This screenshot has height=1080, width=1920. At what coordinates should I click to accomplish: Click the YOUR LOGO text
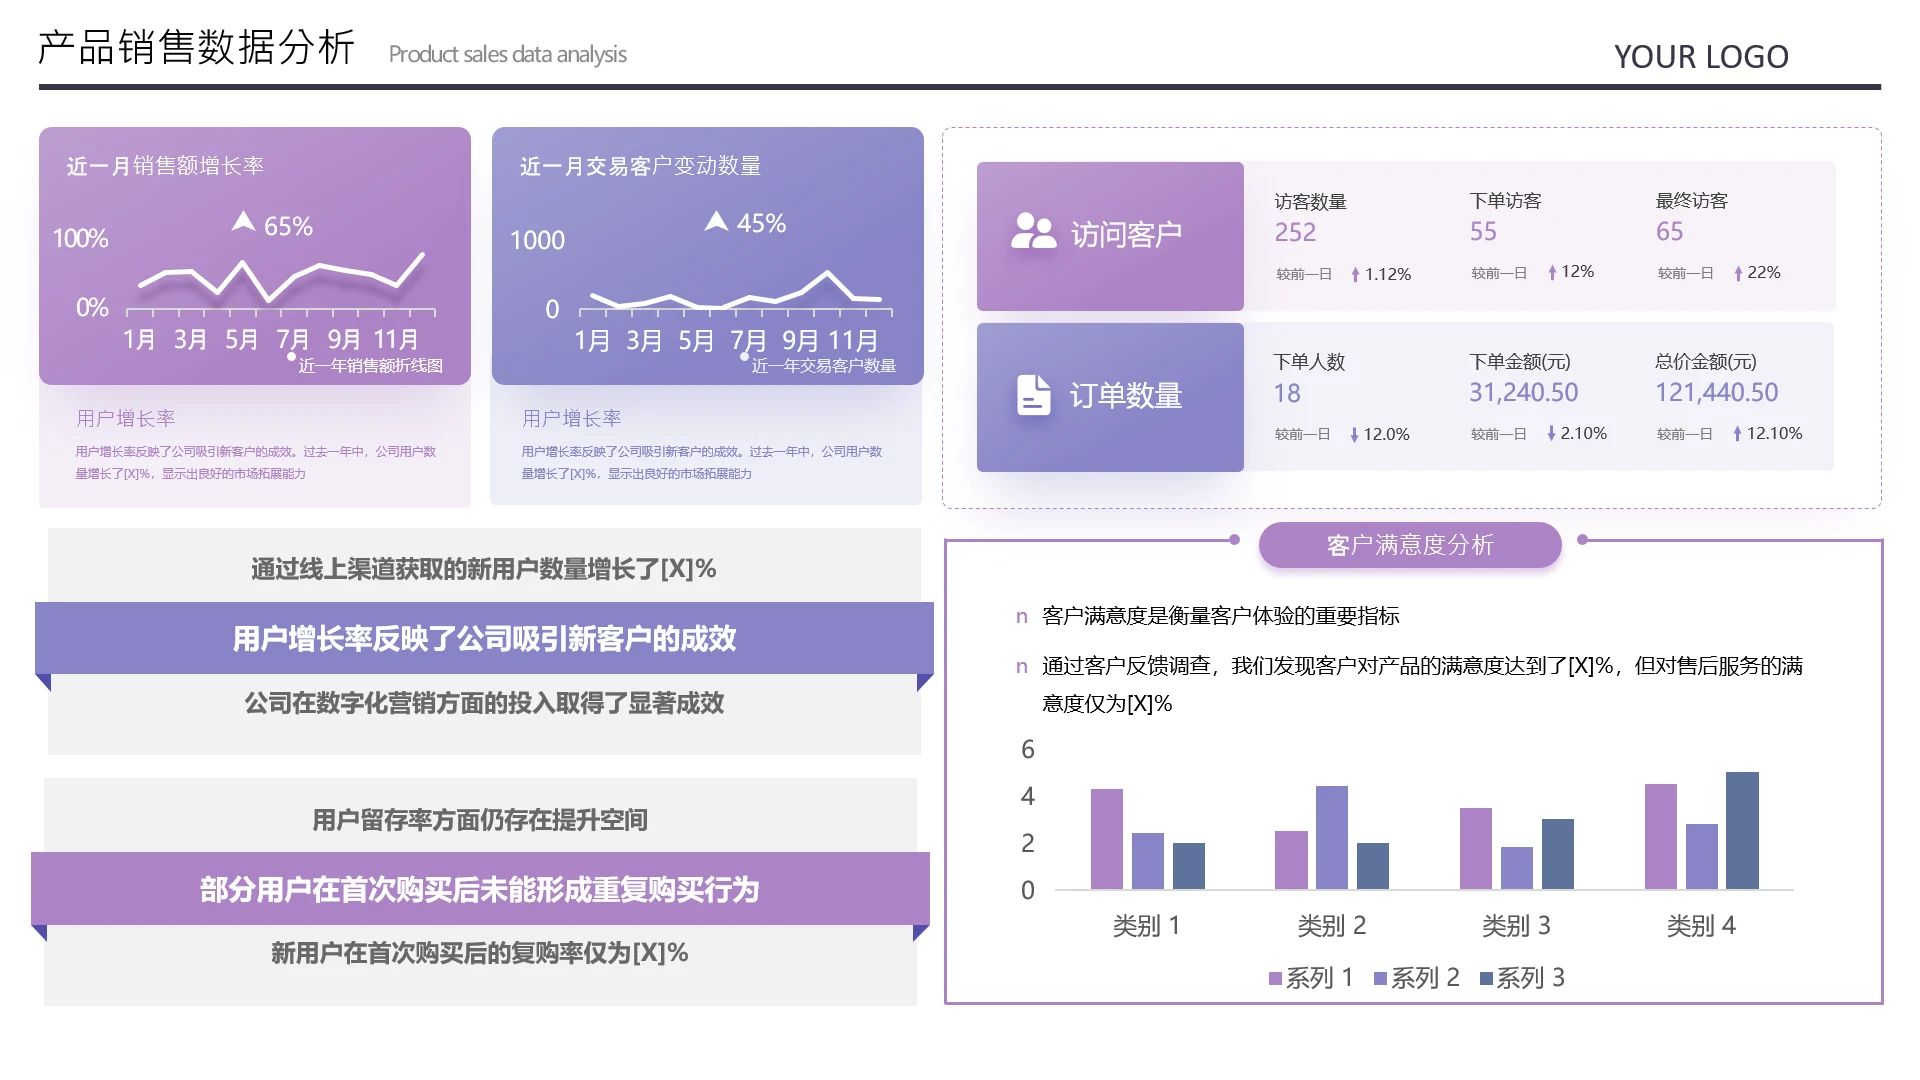click(x=1700, y=57)
